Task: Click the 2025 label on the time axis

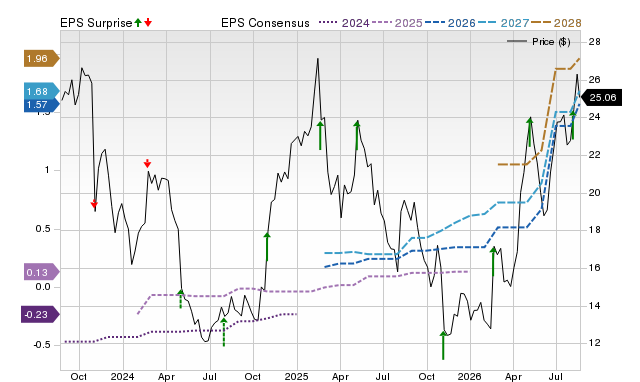Action: pos(296,376)
